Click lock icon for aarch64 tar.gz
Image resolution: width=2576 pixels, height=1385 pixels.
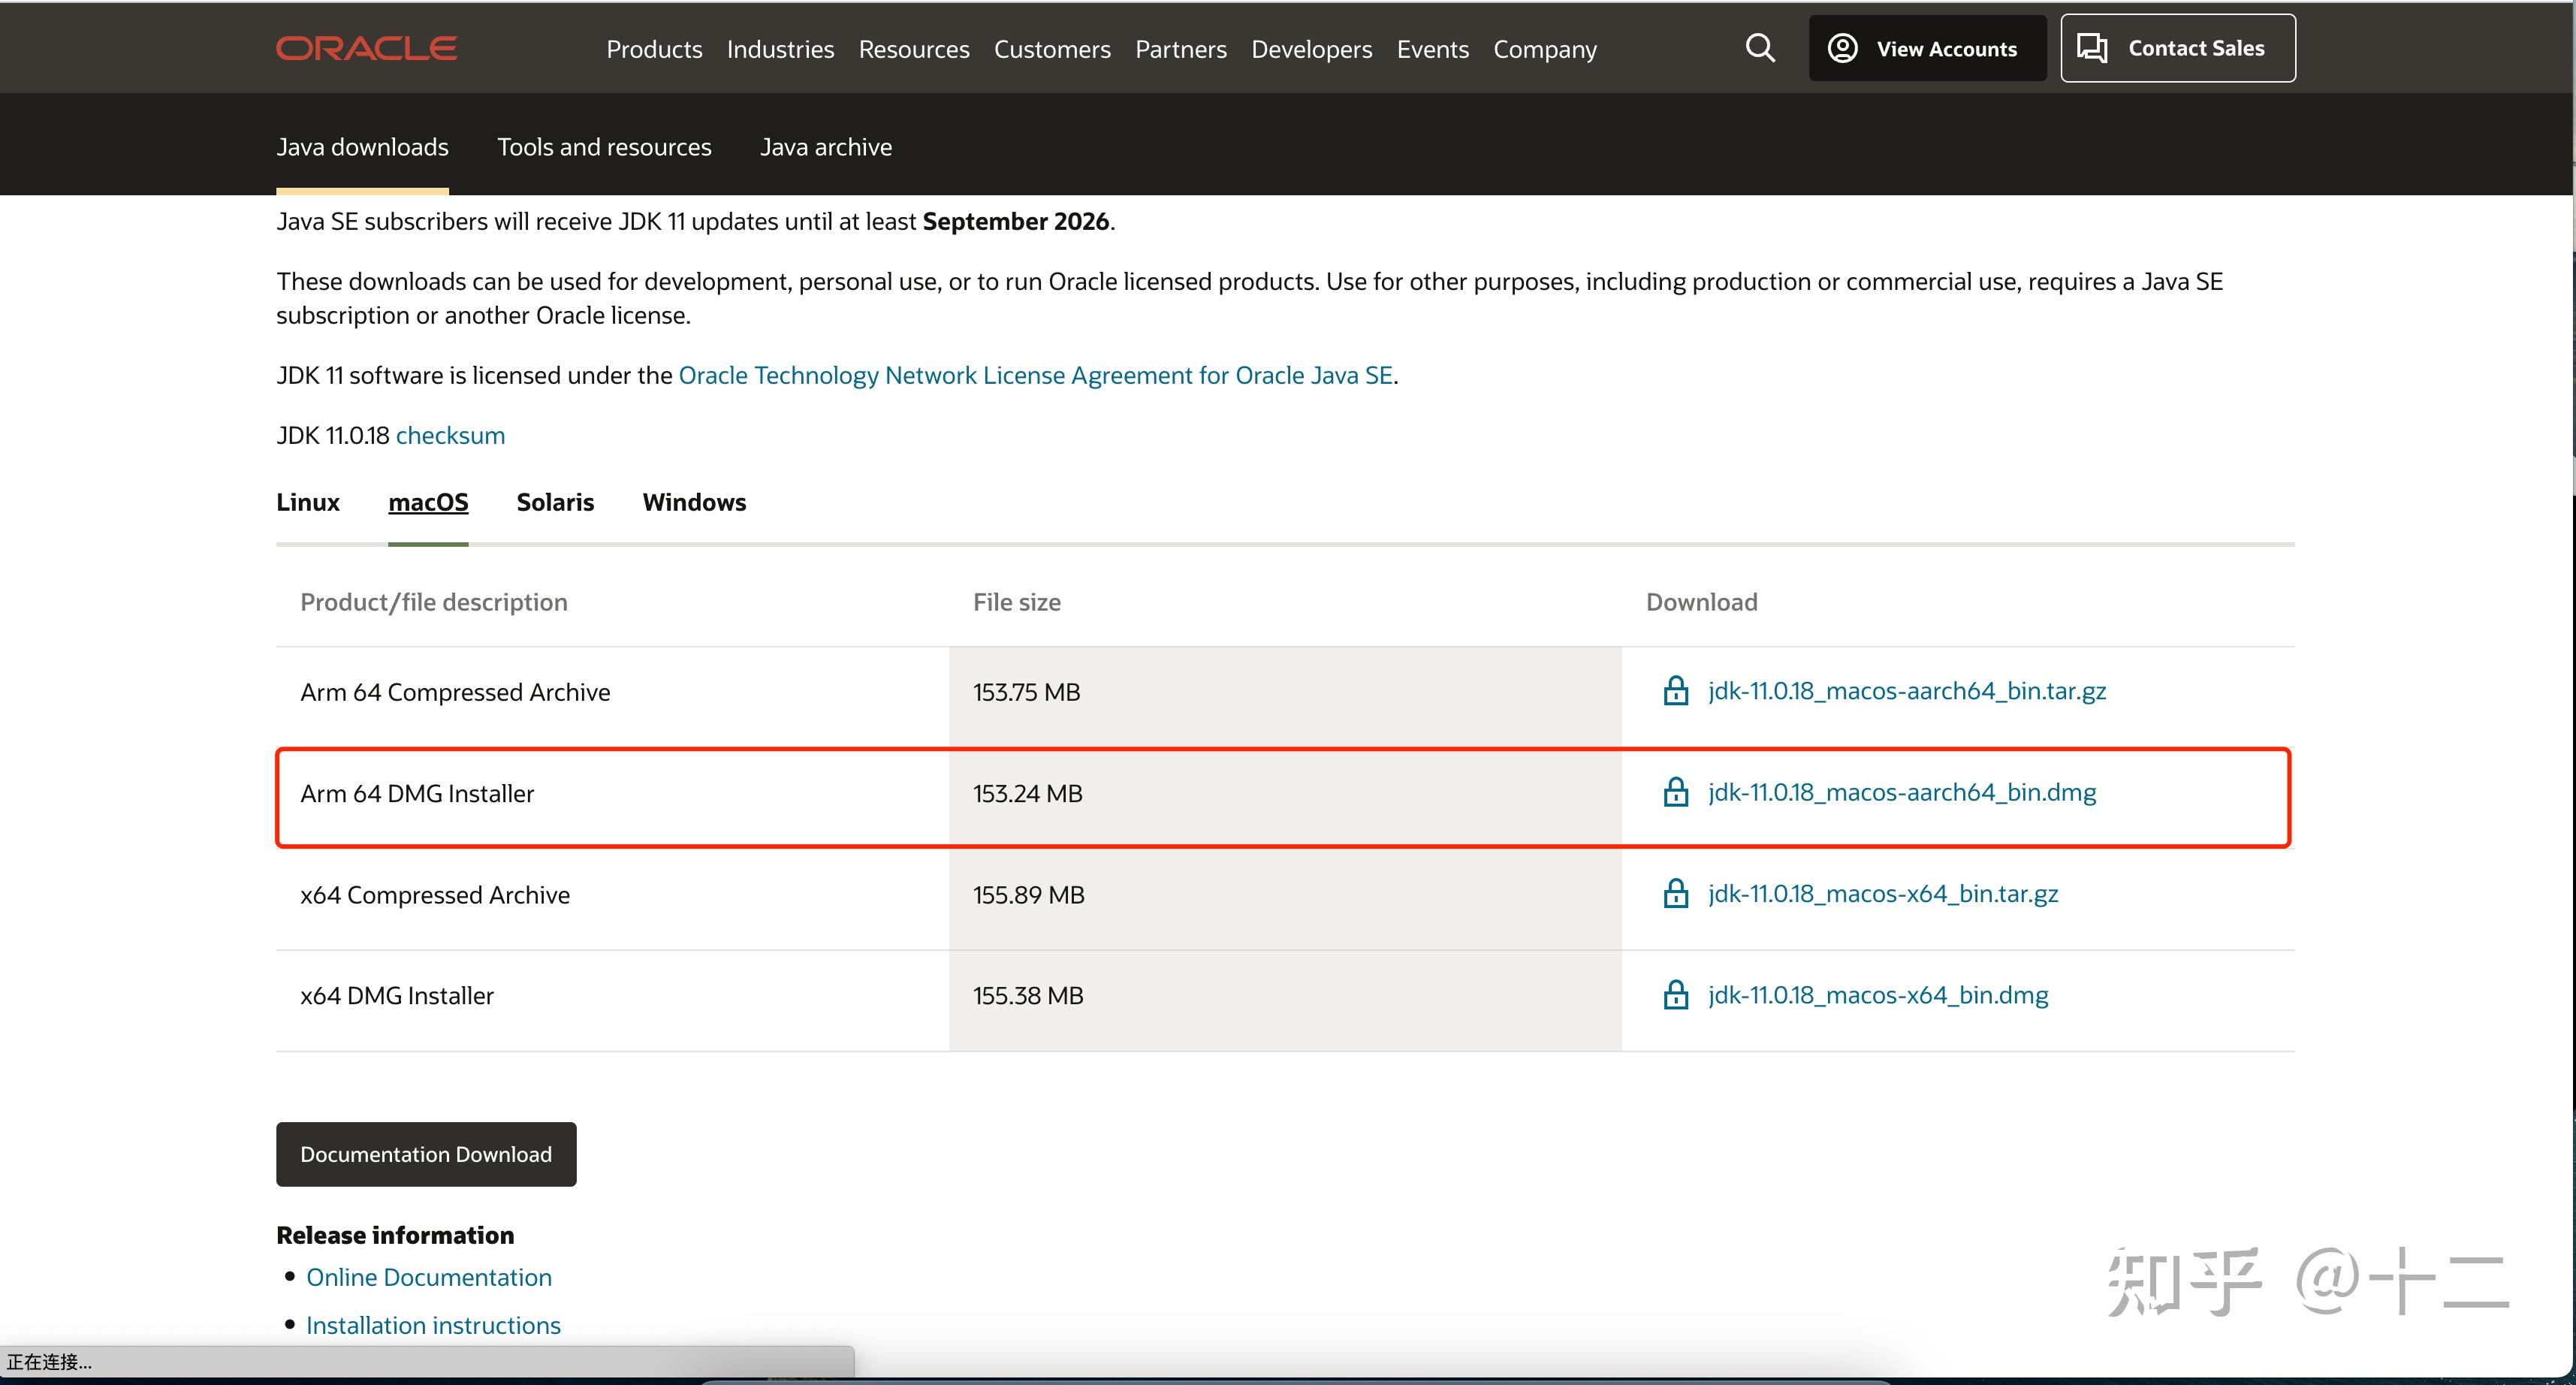click(1676, 691)
